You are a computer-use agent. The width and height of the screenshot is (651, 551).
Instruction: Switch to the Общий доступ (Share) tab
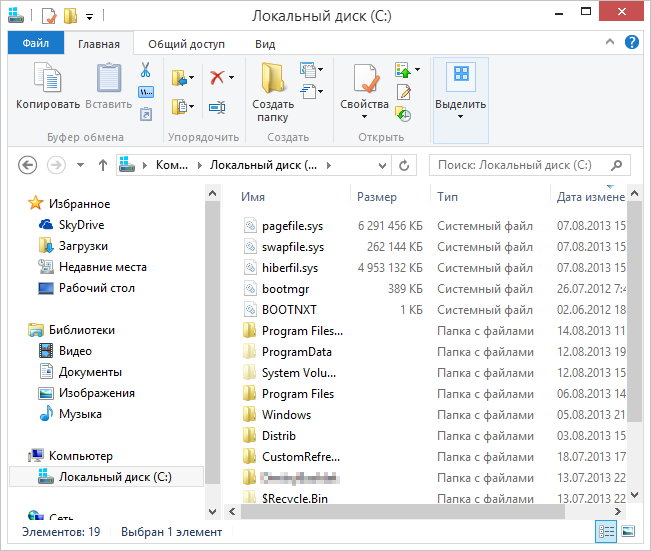(x=186, y=43)
